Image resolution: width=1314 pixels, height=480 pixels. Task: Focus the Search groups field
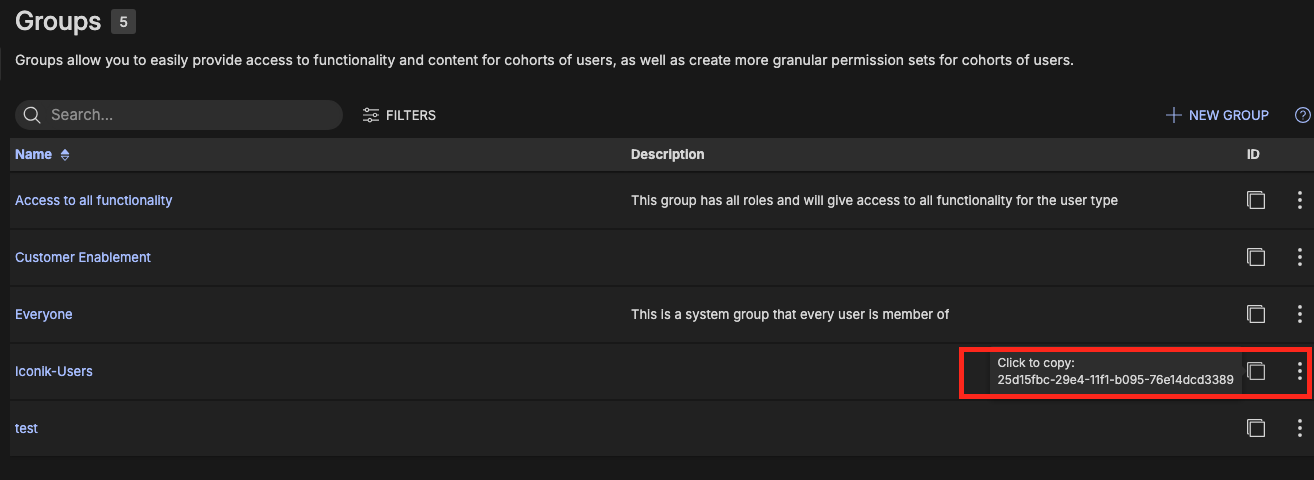(190, 115)
